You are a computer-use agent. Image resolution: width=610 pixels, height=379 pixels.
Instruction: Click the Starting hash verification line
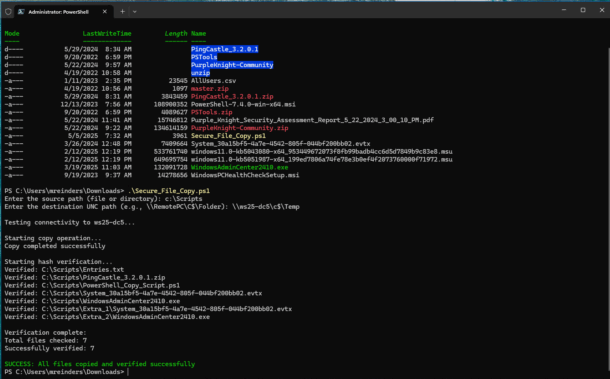pyautogui.click(x=58, y=261)
